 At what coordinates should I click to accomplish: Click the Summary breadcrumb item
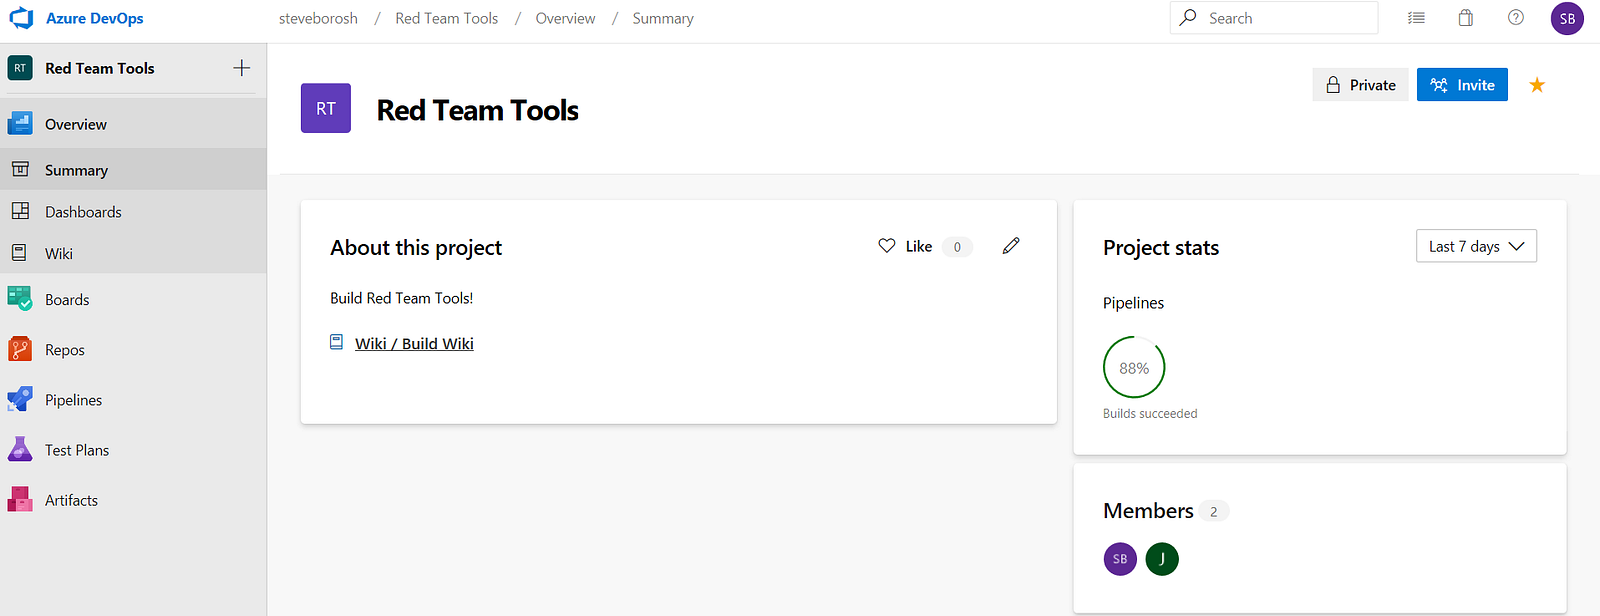pyautogui.click(x=663, y=18)
